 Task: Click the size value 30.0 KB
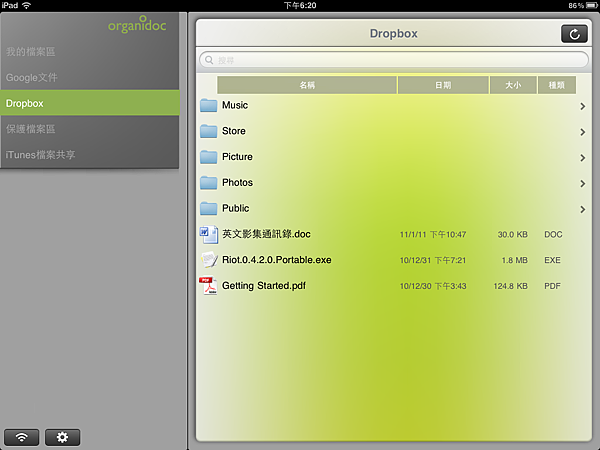coord(512,235)
